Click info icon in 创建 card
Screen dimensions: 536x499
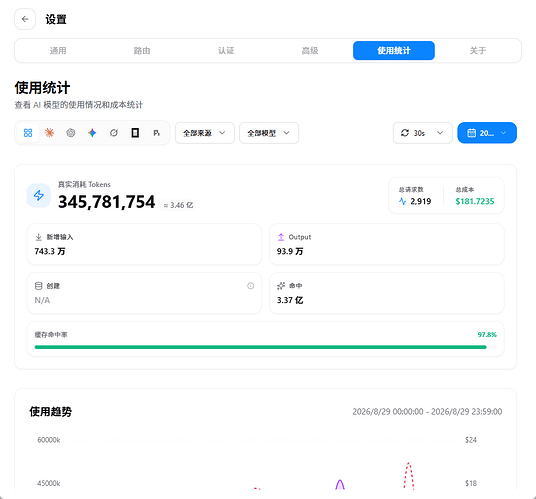pos(251,286)
